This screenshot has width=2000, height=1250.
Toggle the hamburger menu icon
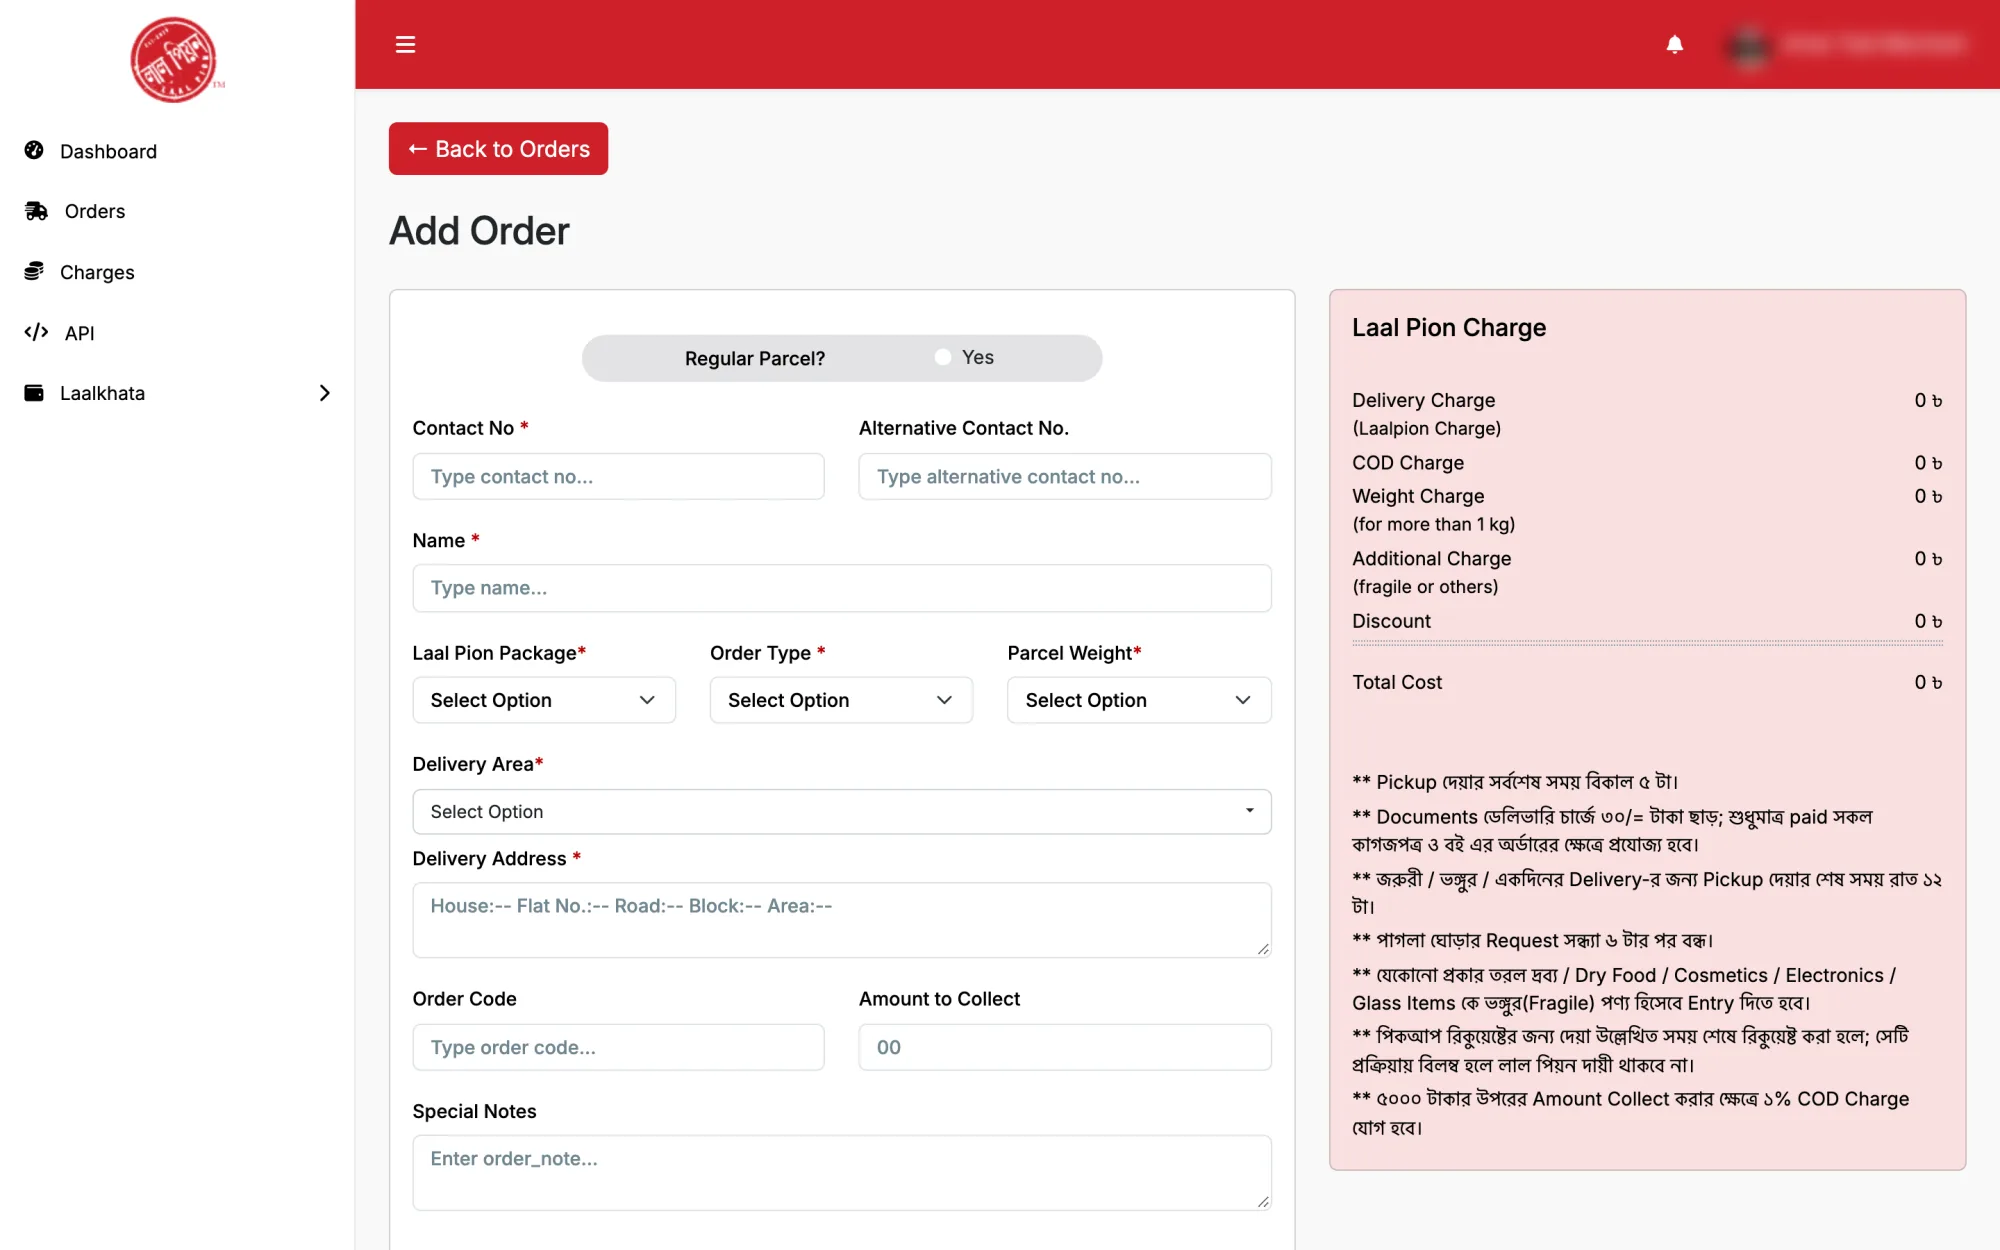(x=405, y=44)
